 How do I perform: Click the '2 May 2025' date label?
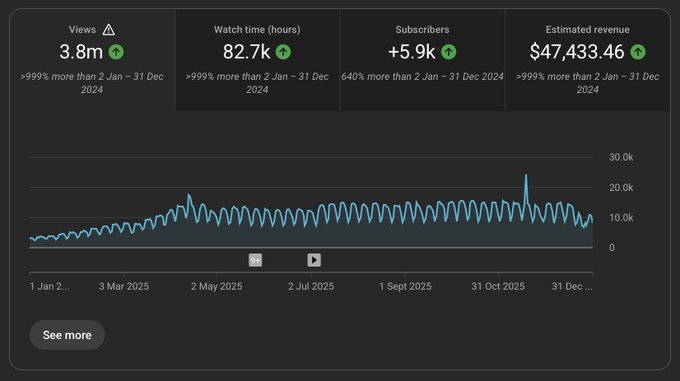(216, 287)
